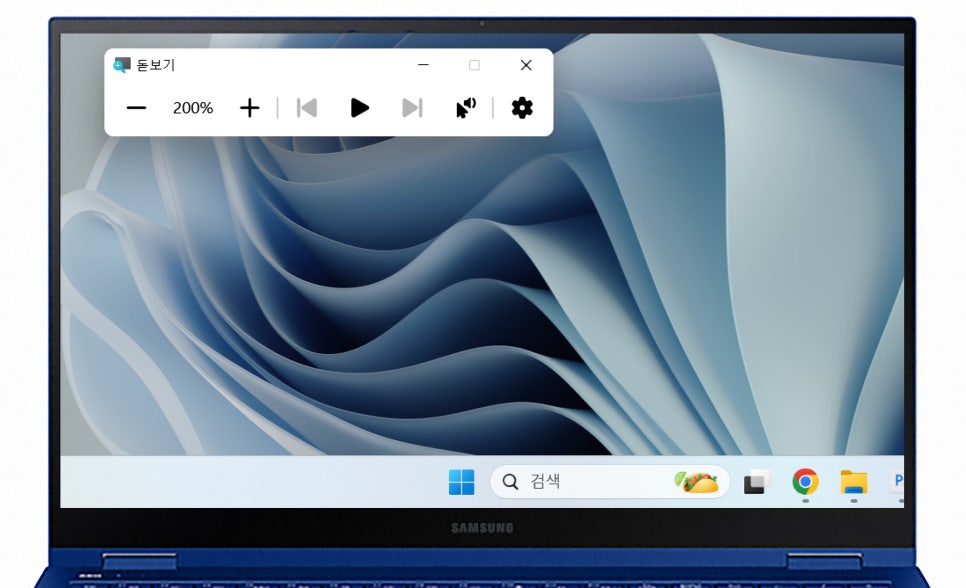Zoom out with the Magnifier minus button
The width and height of the screenshot is (966, 588).
point(136,108)
